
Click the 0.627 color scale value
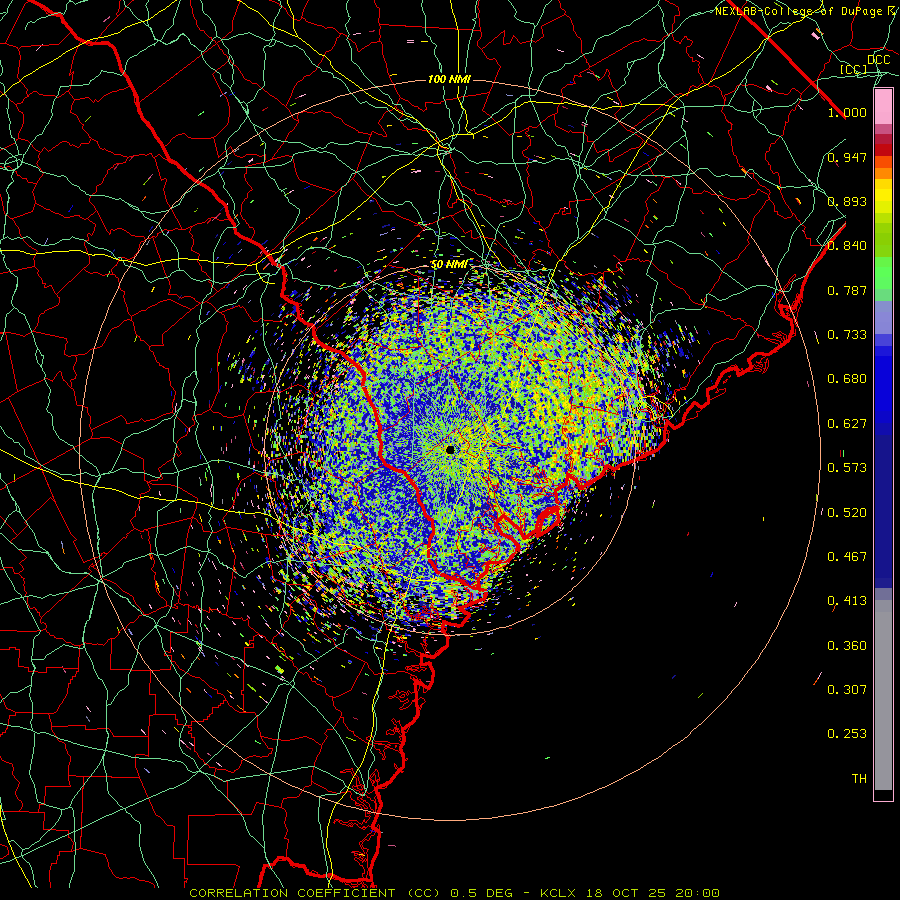click(847, 424)
